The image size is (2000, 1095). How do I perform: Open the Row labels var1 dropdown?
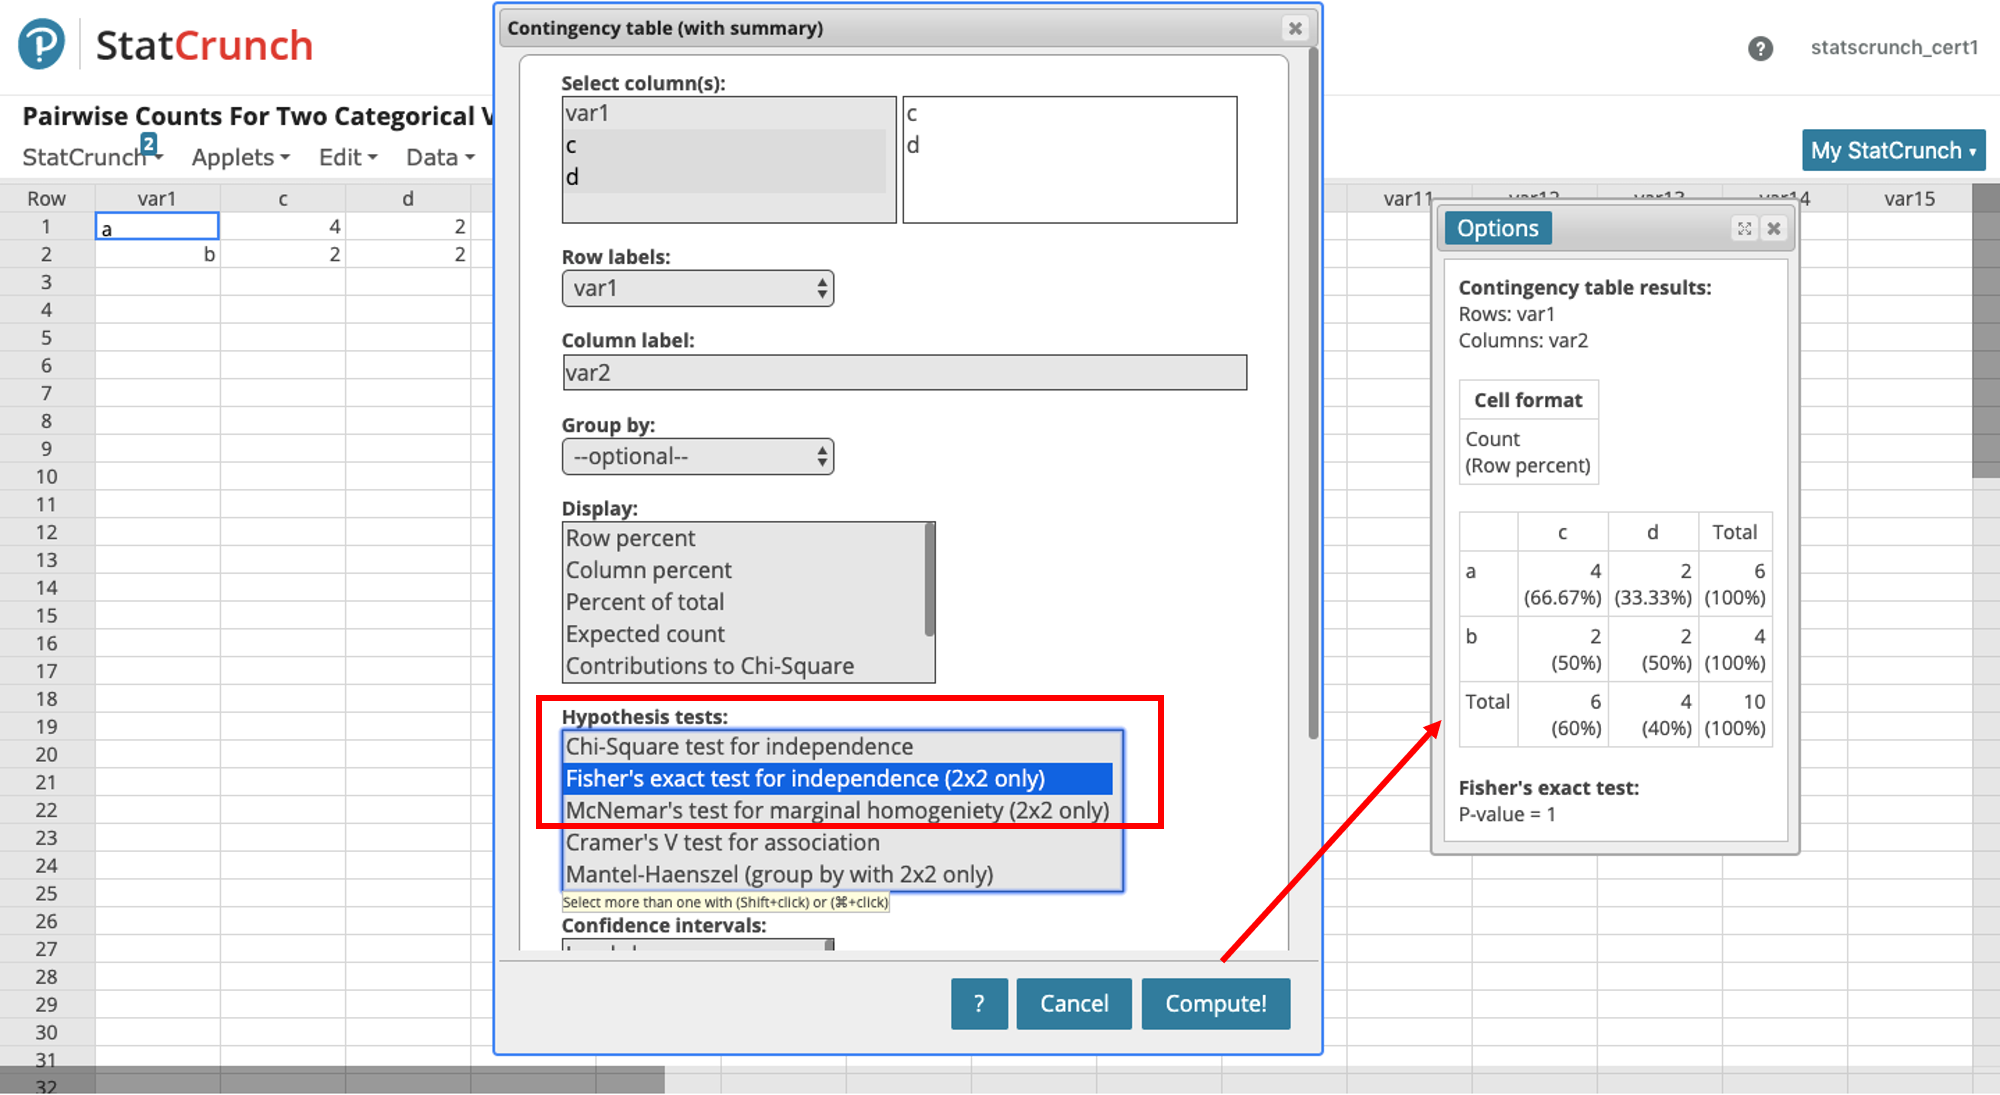coord(697,289)
